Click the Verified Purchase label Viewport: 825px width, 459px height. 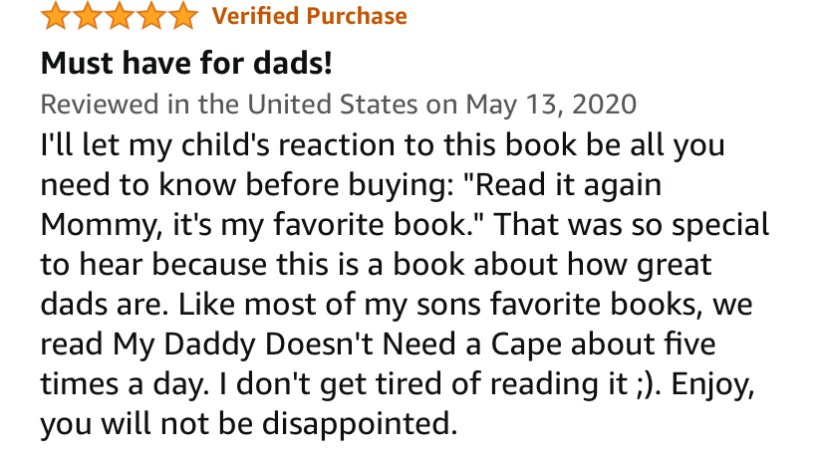point(309,16)
